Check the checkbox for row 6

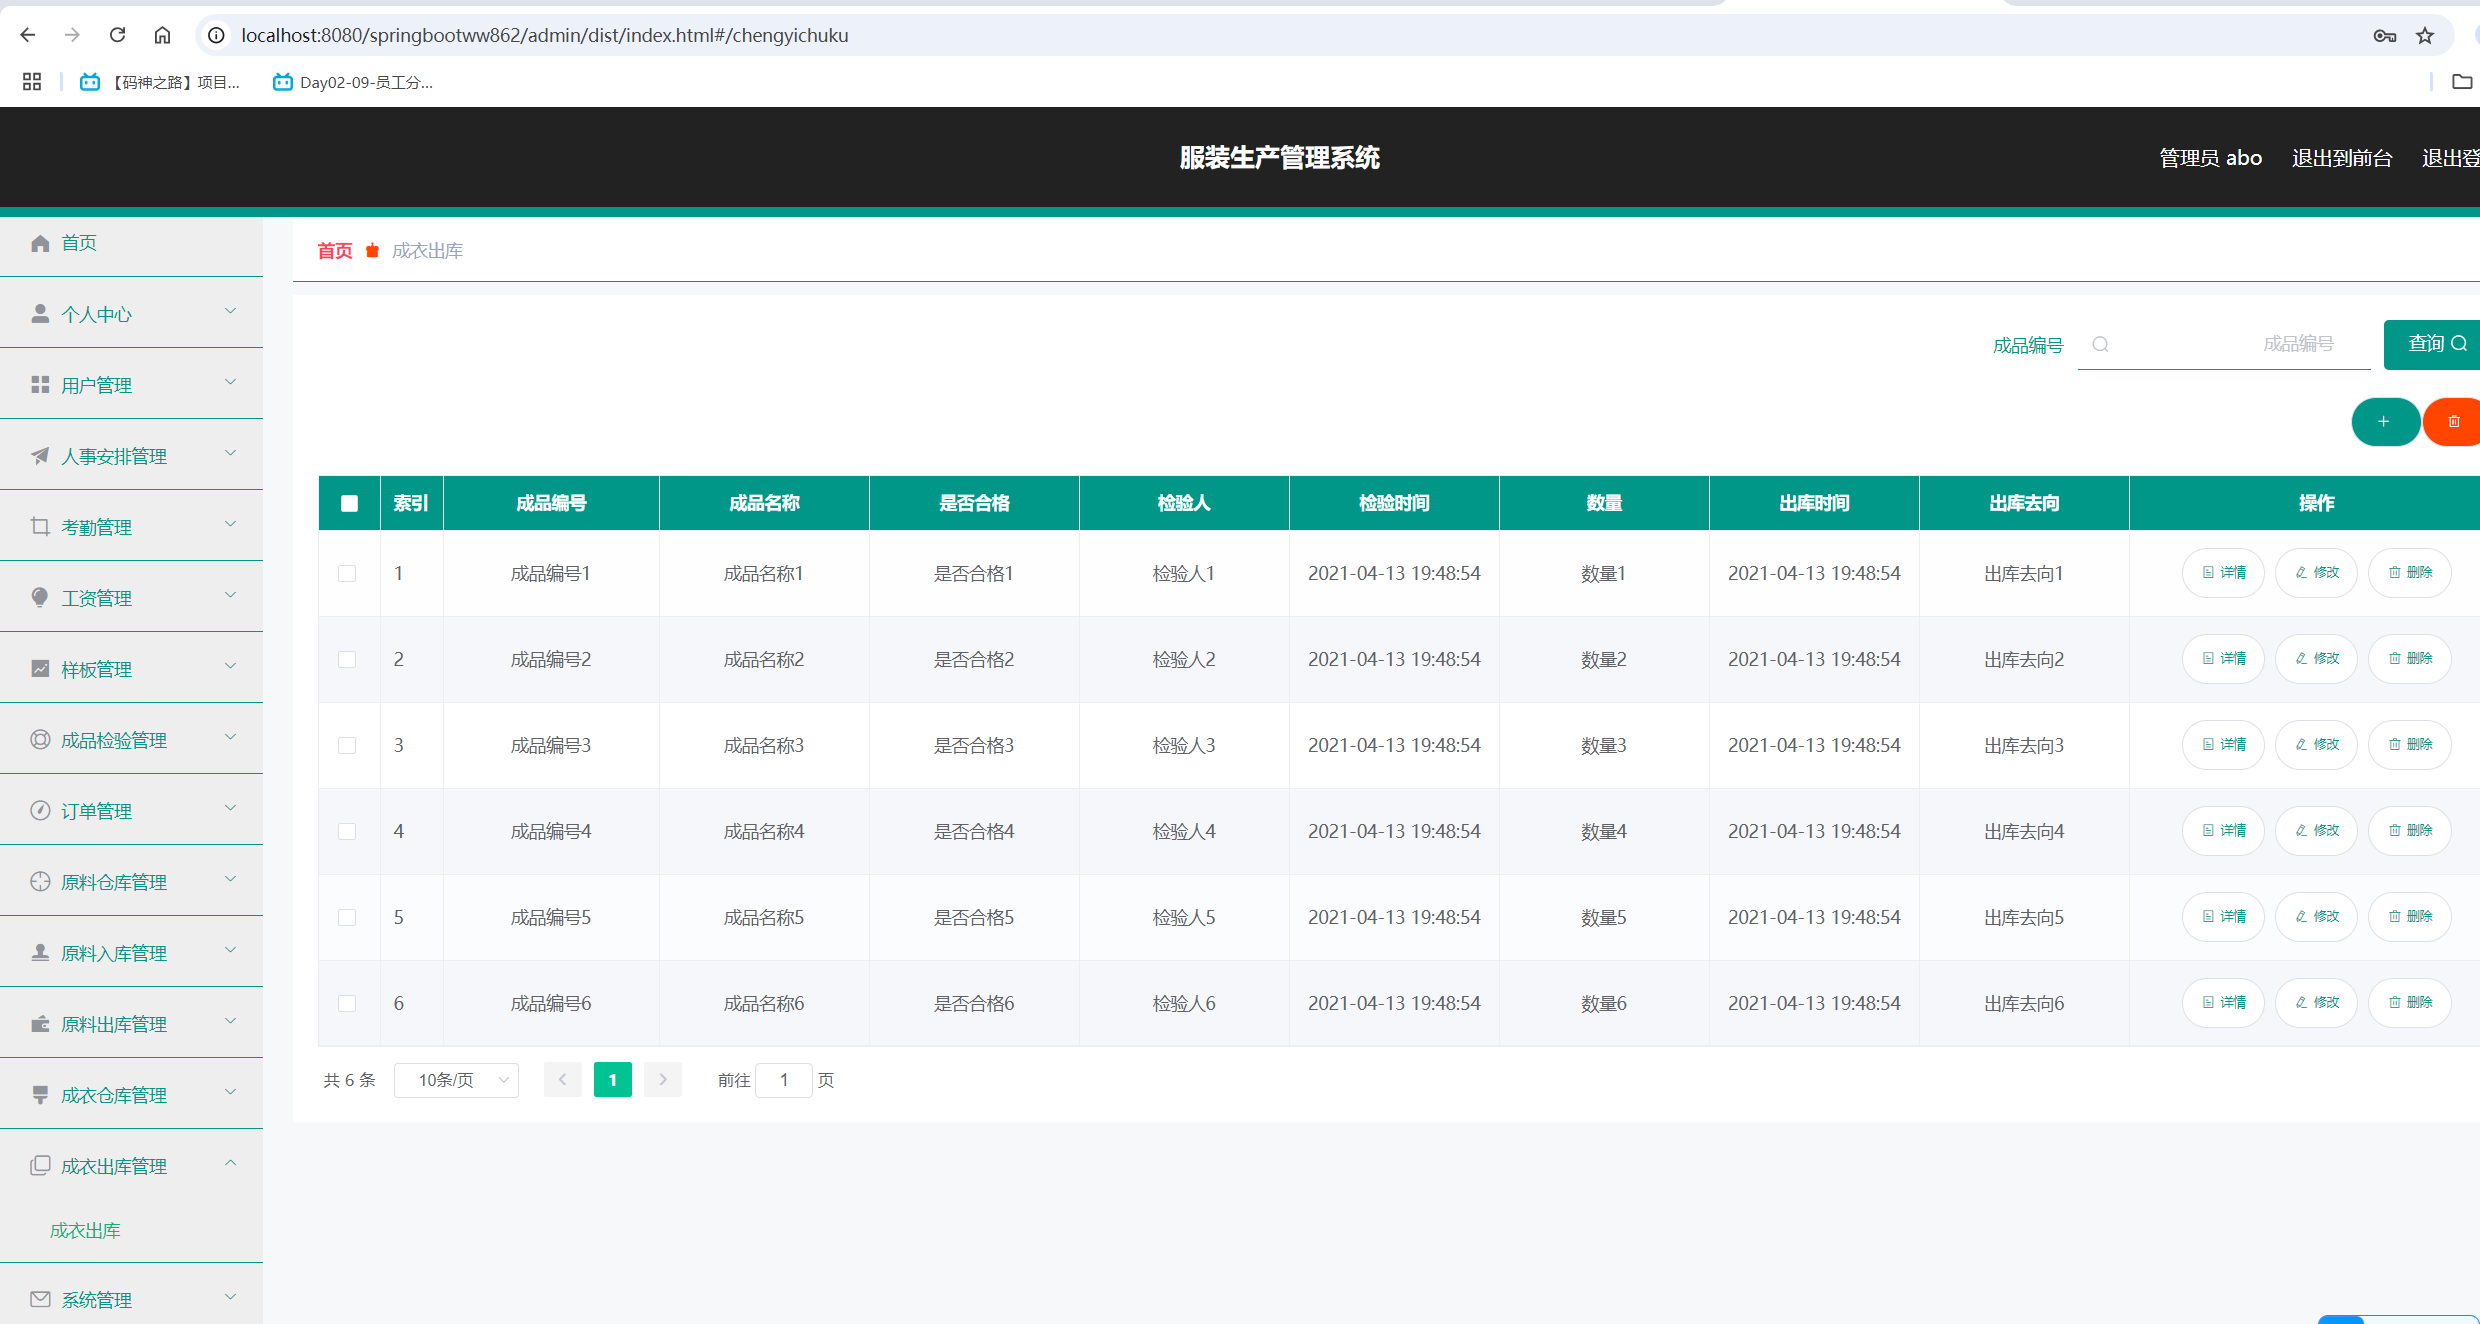point(347,1003)
